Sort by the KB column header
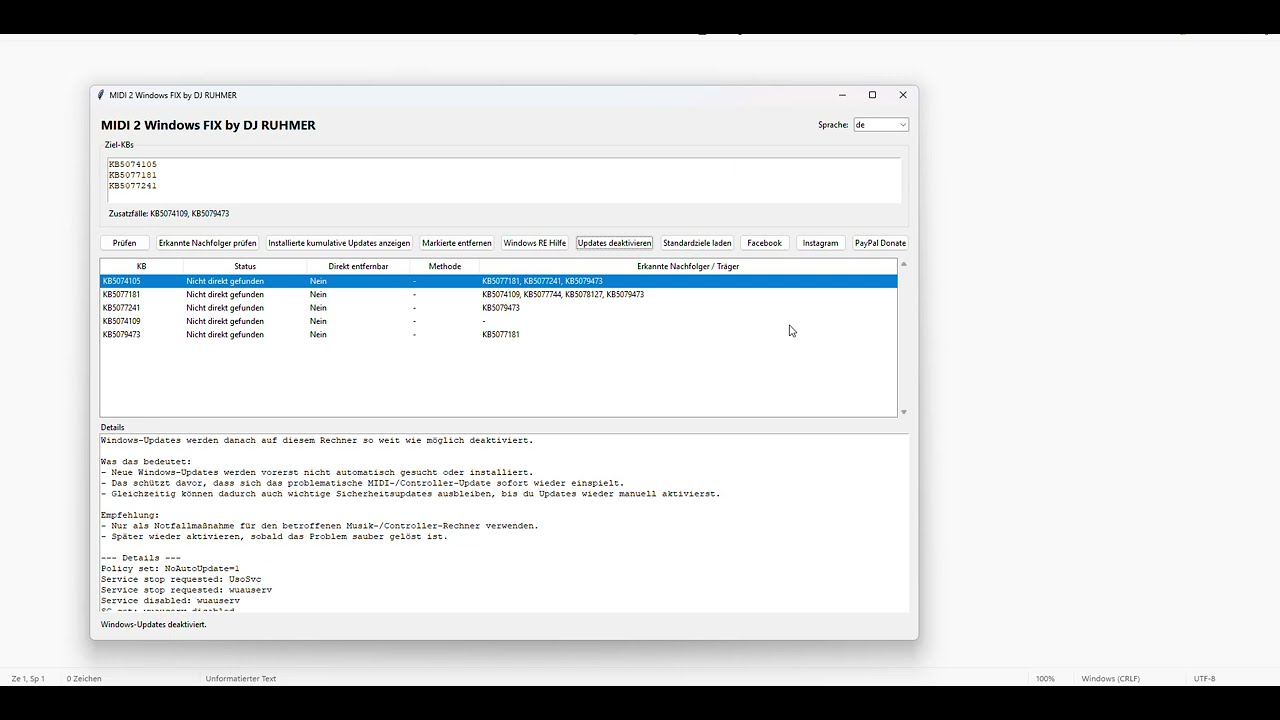Viewport: 1280px width, 720px height. pos(141,266)
